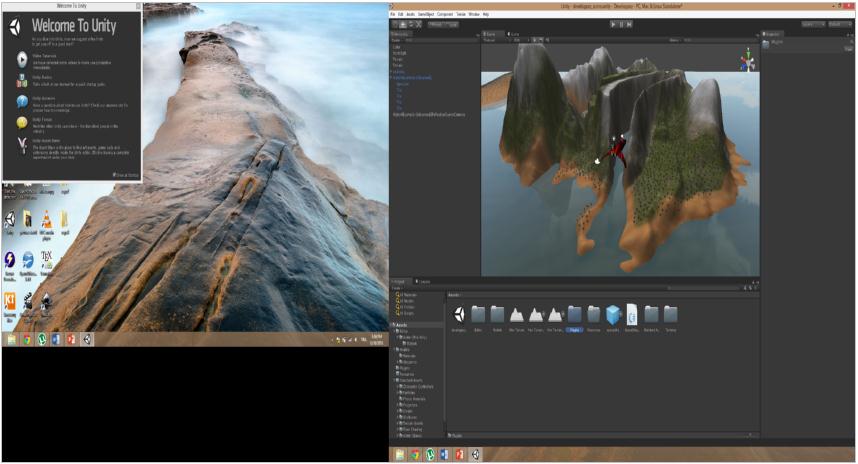Click Chrome icon in right taskbar
The height and width of the screenshot is (464, 858).
point(415,455)
